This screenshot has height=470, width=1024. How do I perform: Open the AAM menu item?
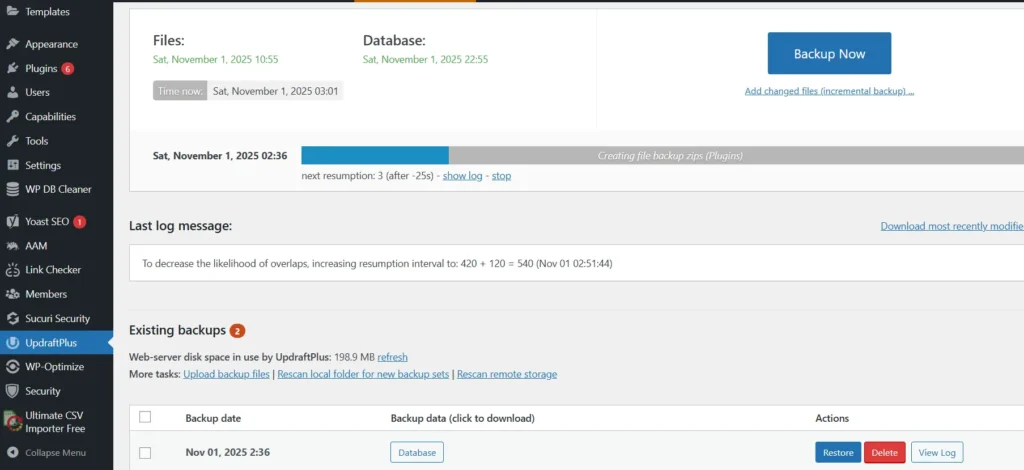(36, 246)
